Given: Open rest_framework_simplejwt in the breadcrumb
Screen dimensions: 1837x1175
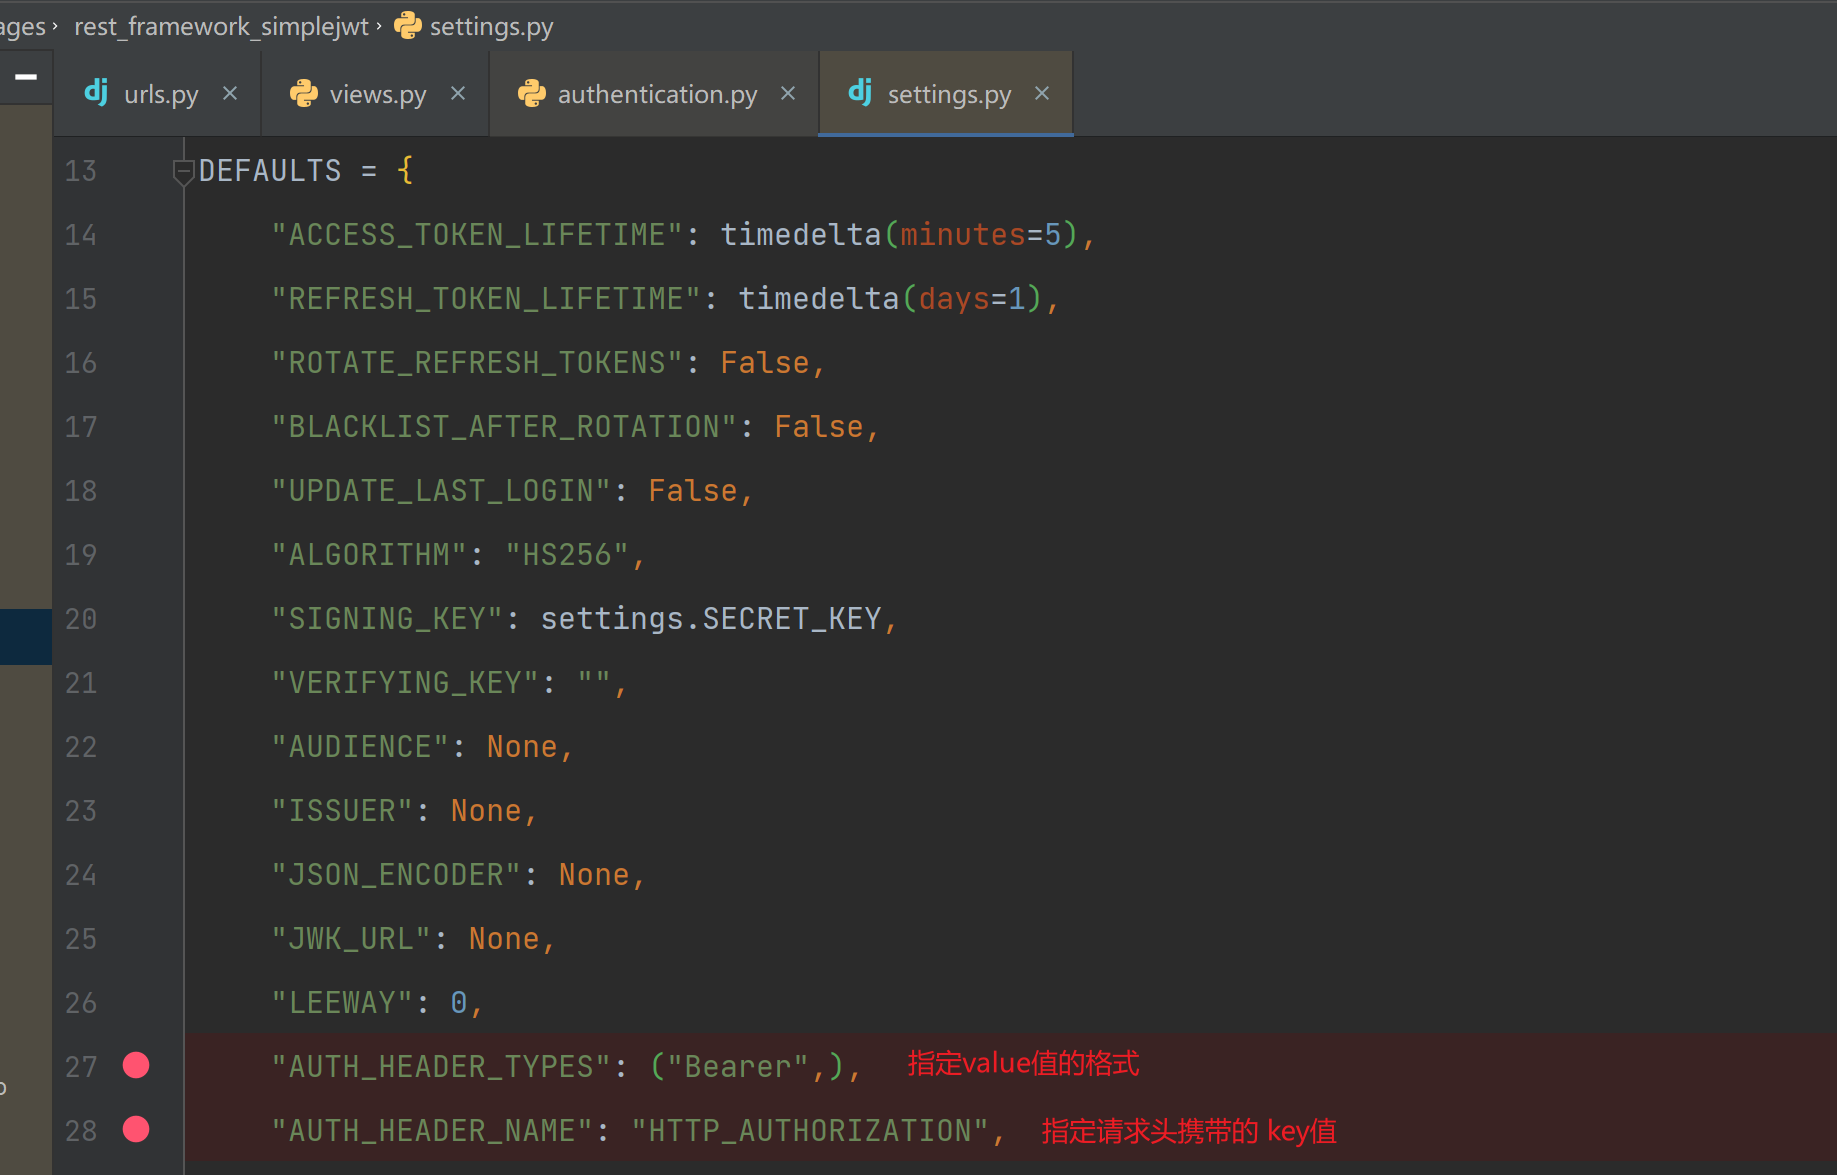Looking at the screenshot, I should tap(221, 26).
